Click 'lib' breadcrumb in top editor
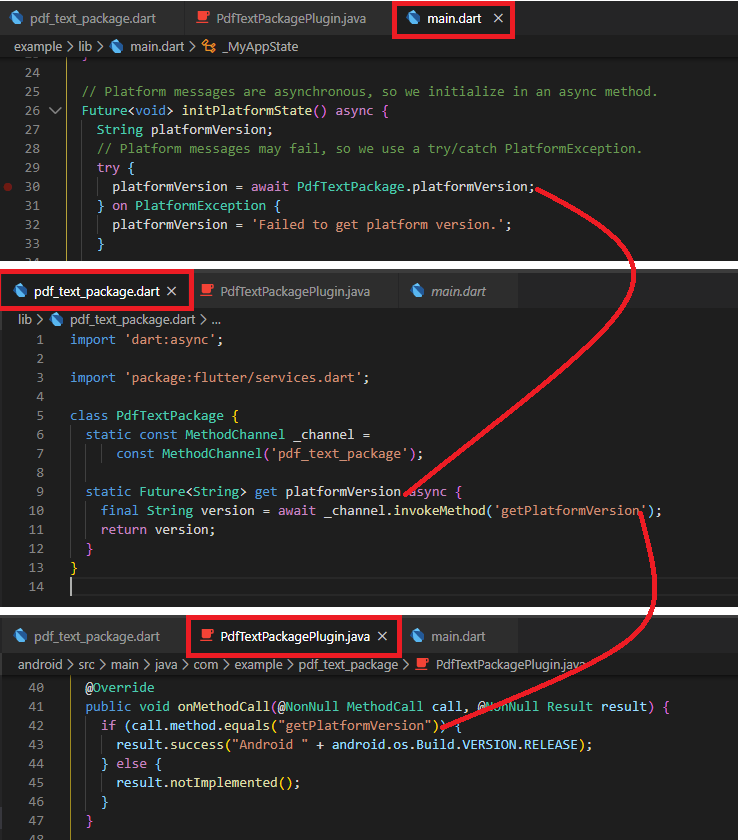 pyautogui.click(x=85, y=47)
